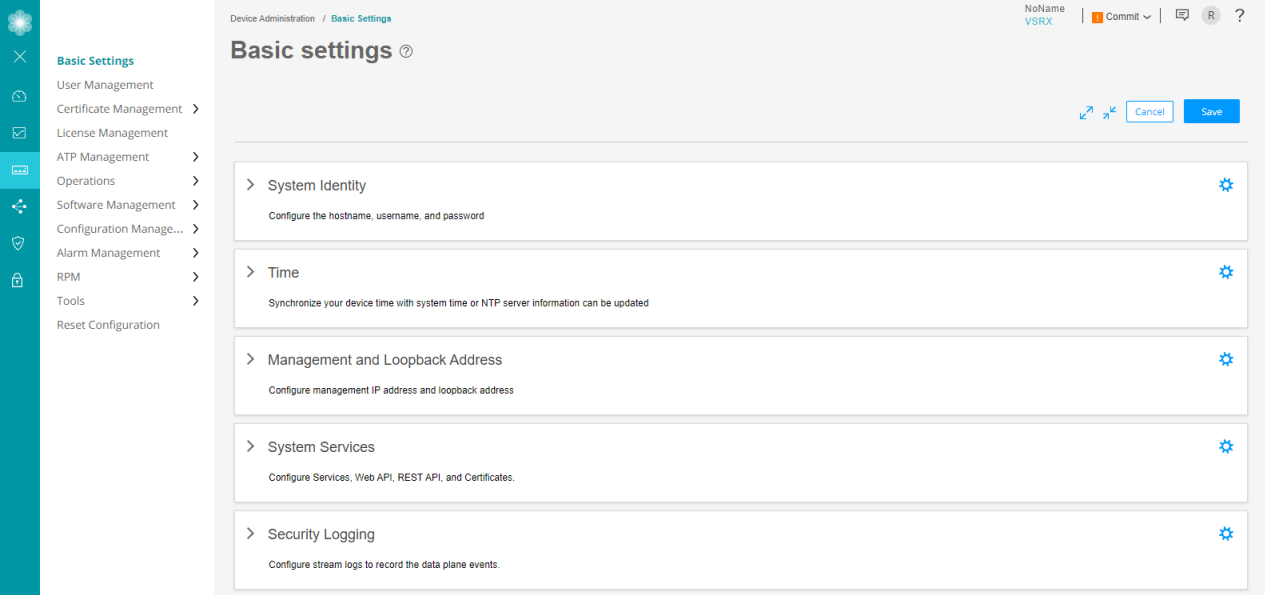The image size is (1265, 595).
Task: Expand the System Identity section
Action: pyautogui.click(x=251, y=185)
